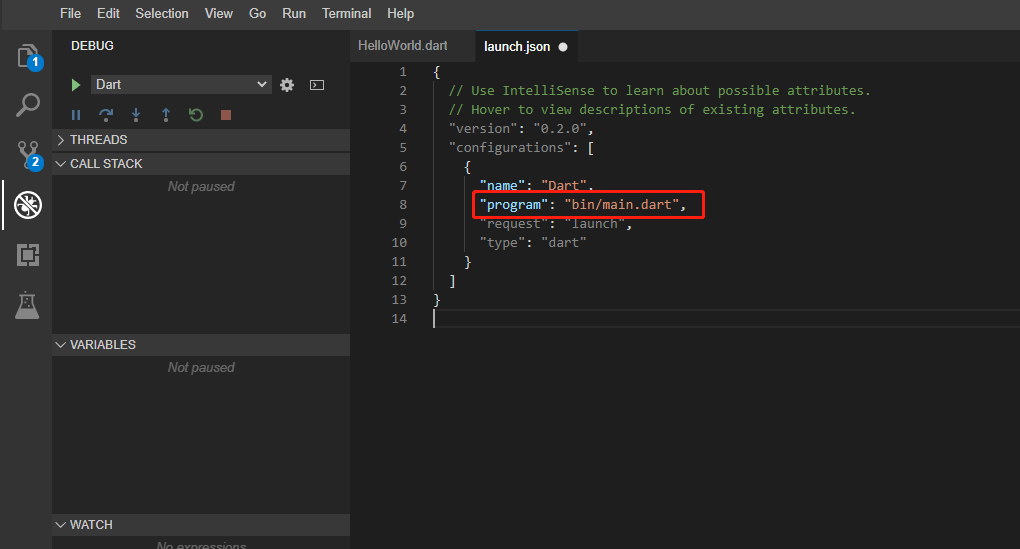Screen dimensions: 1020x549
Task: Select the Debug view icon
Action: (28, 205)
